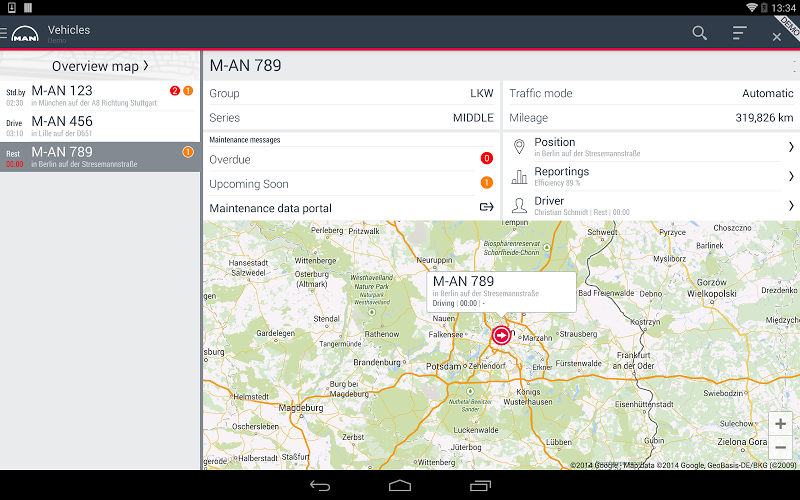Open Position in Berlin entry
Screen dimensions: 800x500
652,147
